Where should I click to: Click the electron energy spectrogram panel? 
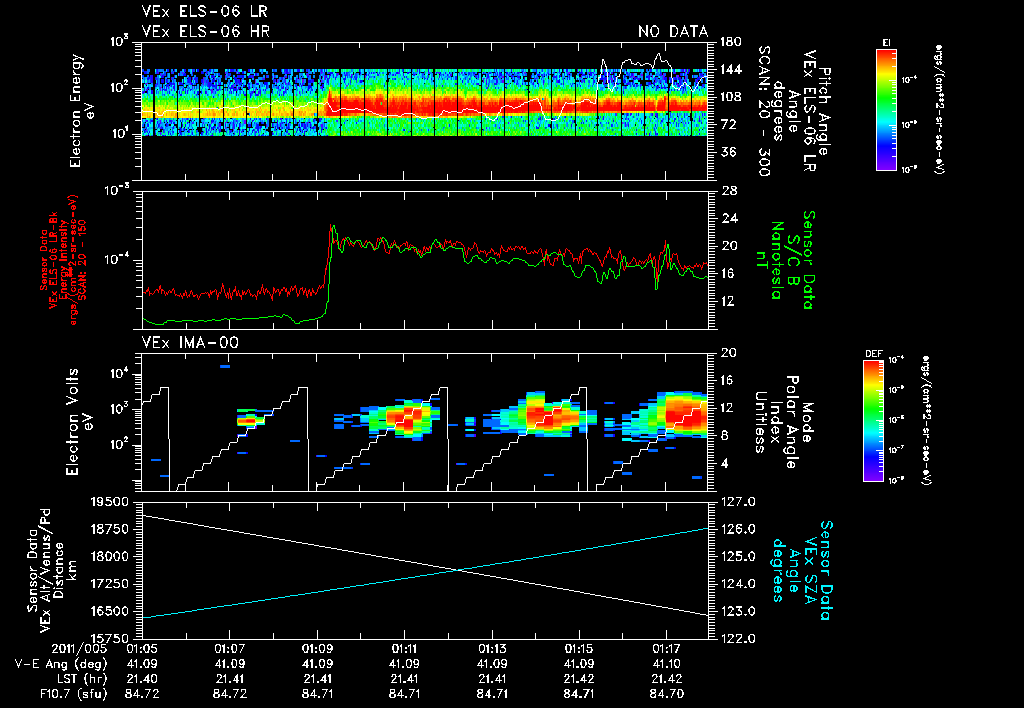425,111
